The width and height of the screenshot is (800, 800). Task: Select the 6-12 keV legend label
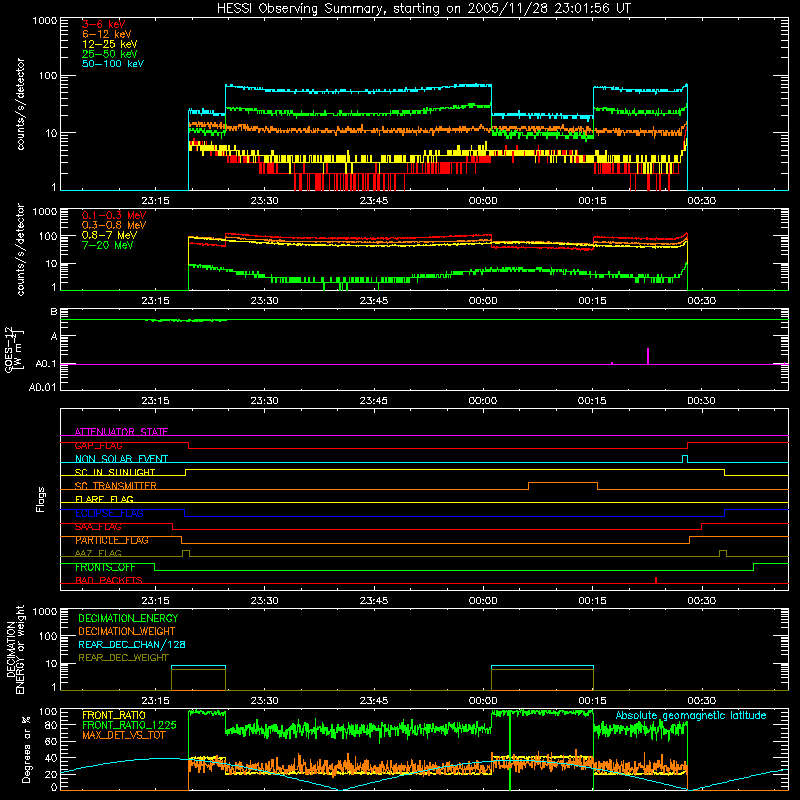click(107, 34)
